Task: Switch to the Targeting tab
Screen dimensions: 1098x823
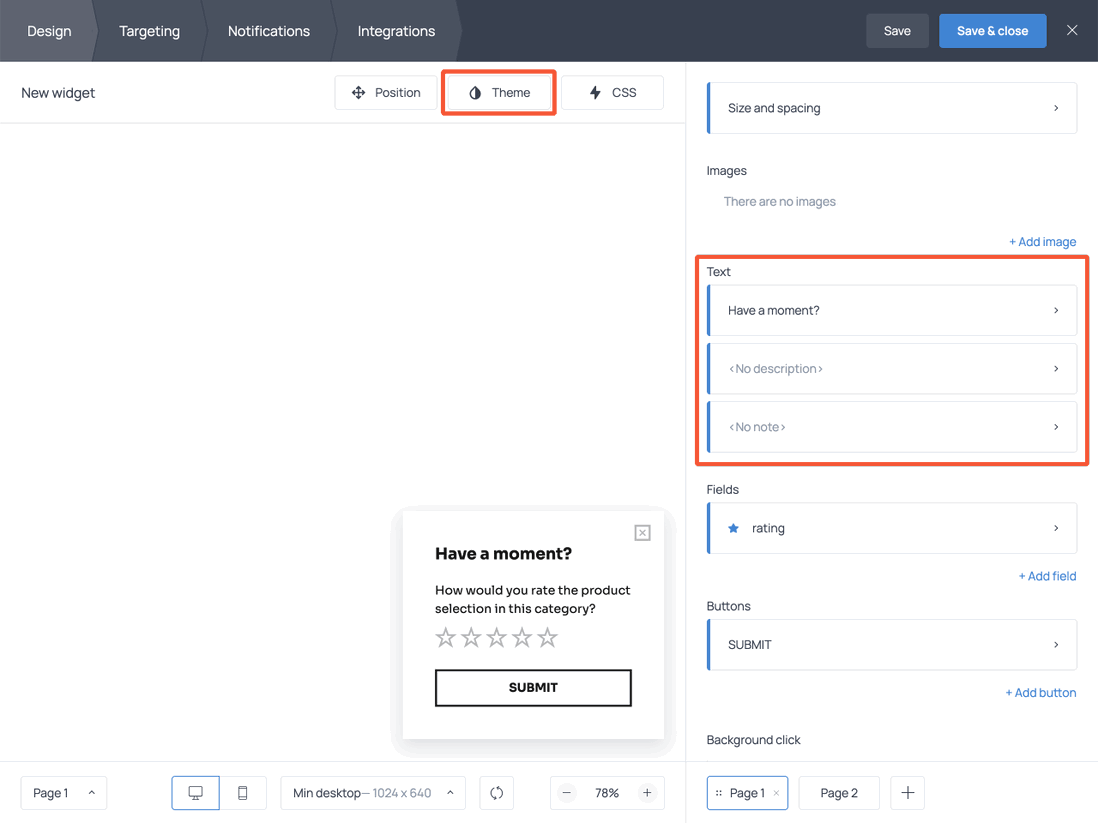Action: click(x=149, y=31)
